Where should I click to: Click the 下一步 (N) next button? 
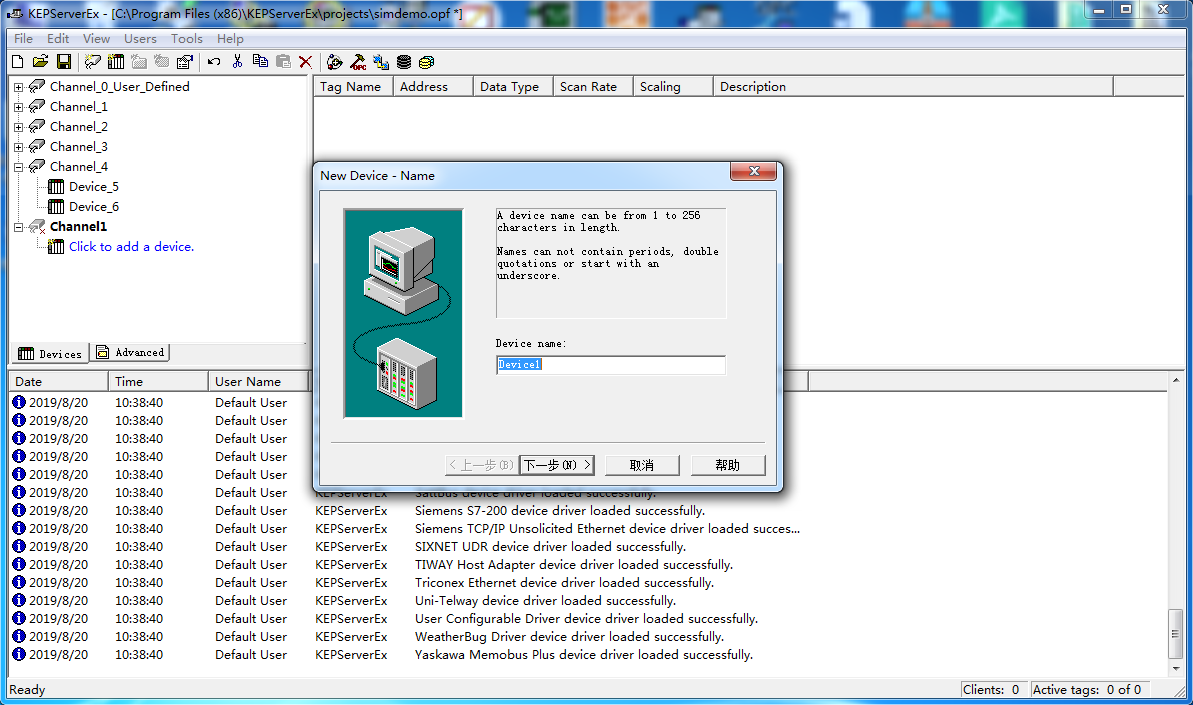(x=557, y=465)
